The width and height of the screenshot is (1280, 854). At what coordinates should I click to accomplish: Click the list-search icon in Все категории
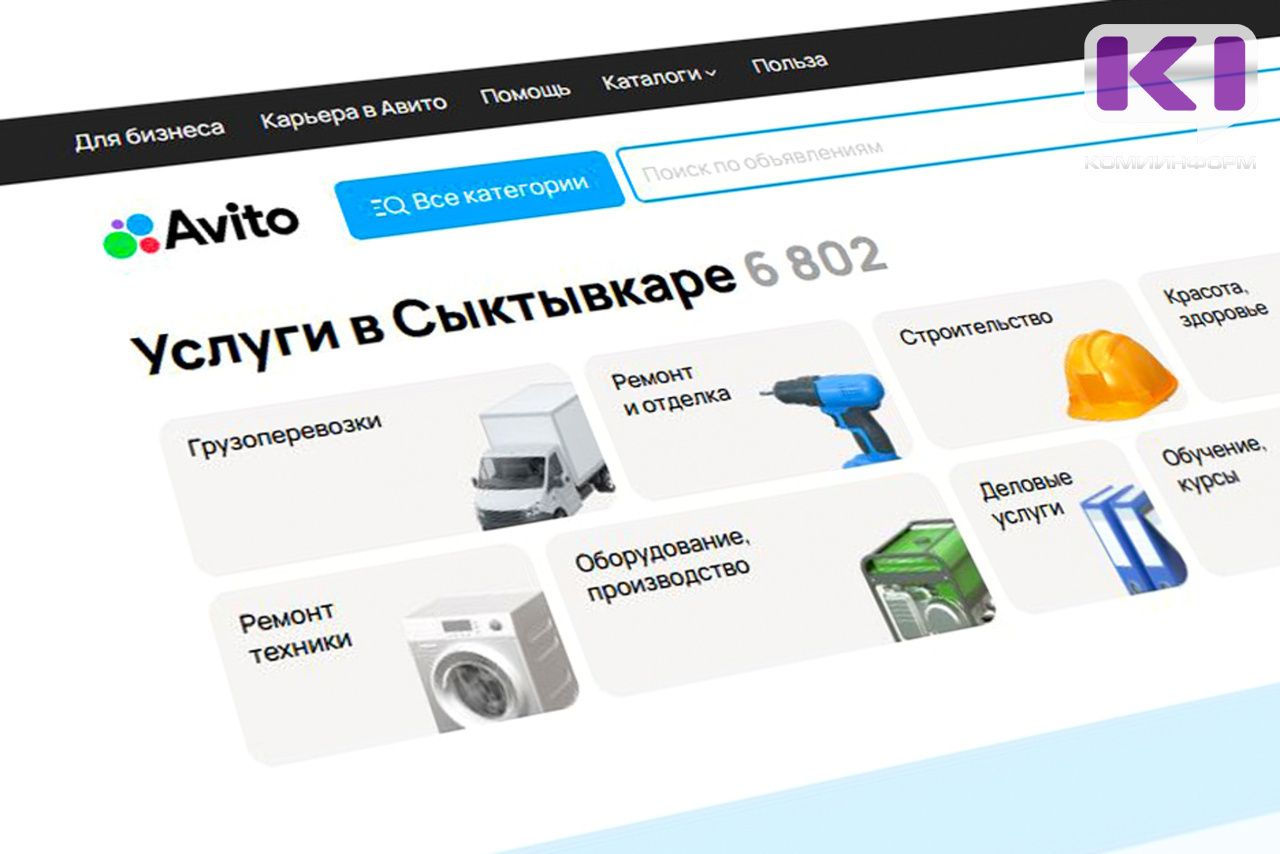coord(389,205)
